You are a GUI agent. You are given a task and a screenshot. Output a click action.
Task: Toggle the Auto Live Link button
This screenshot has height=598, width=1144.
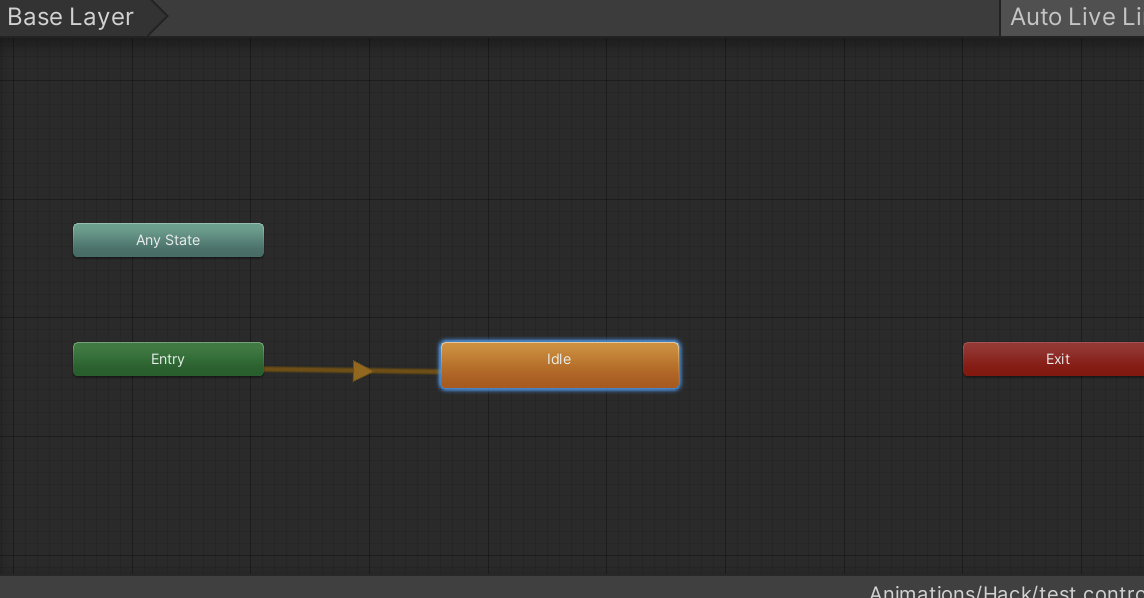pos(1074,17)
